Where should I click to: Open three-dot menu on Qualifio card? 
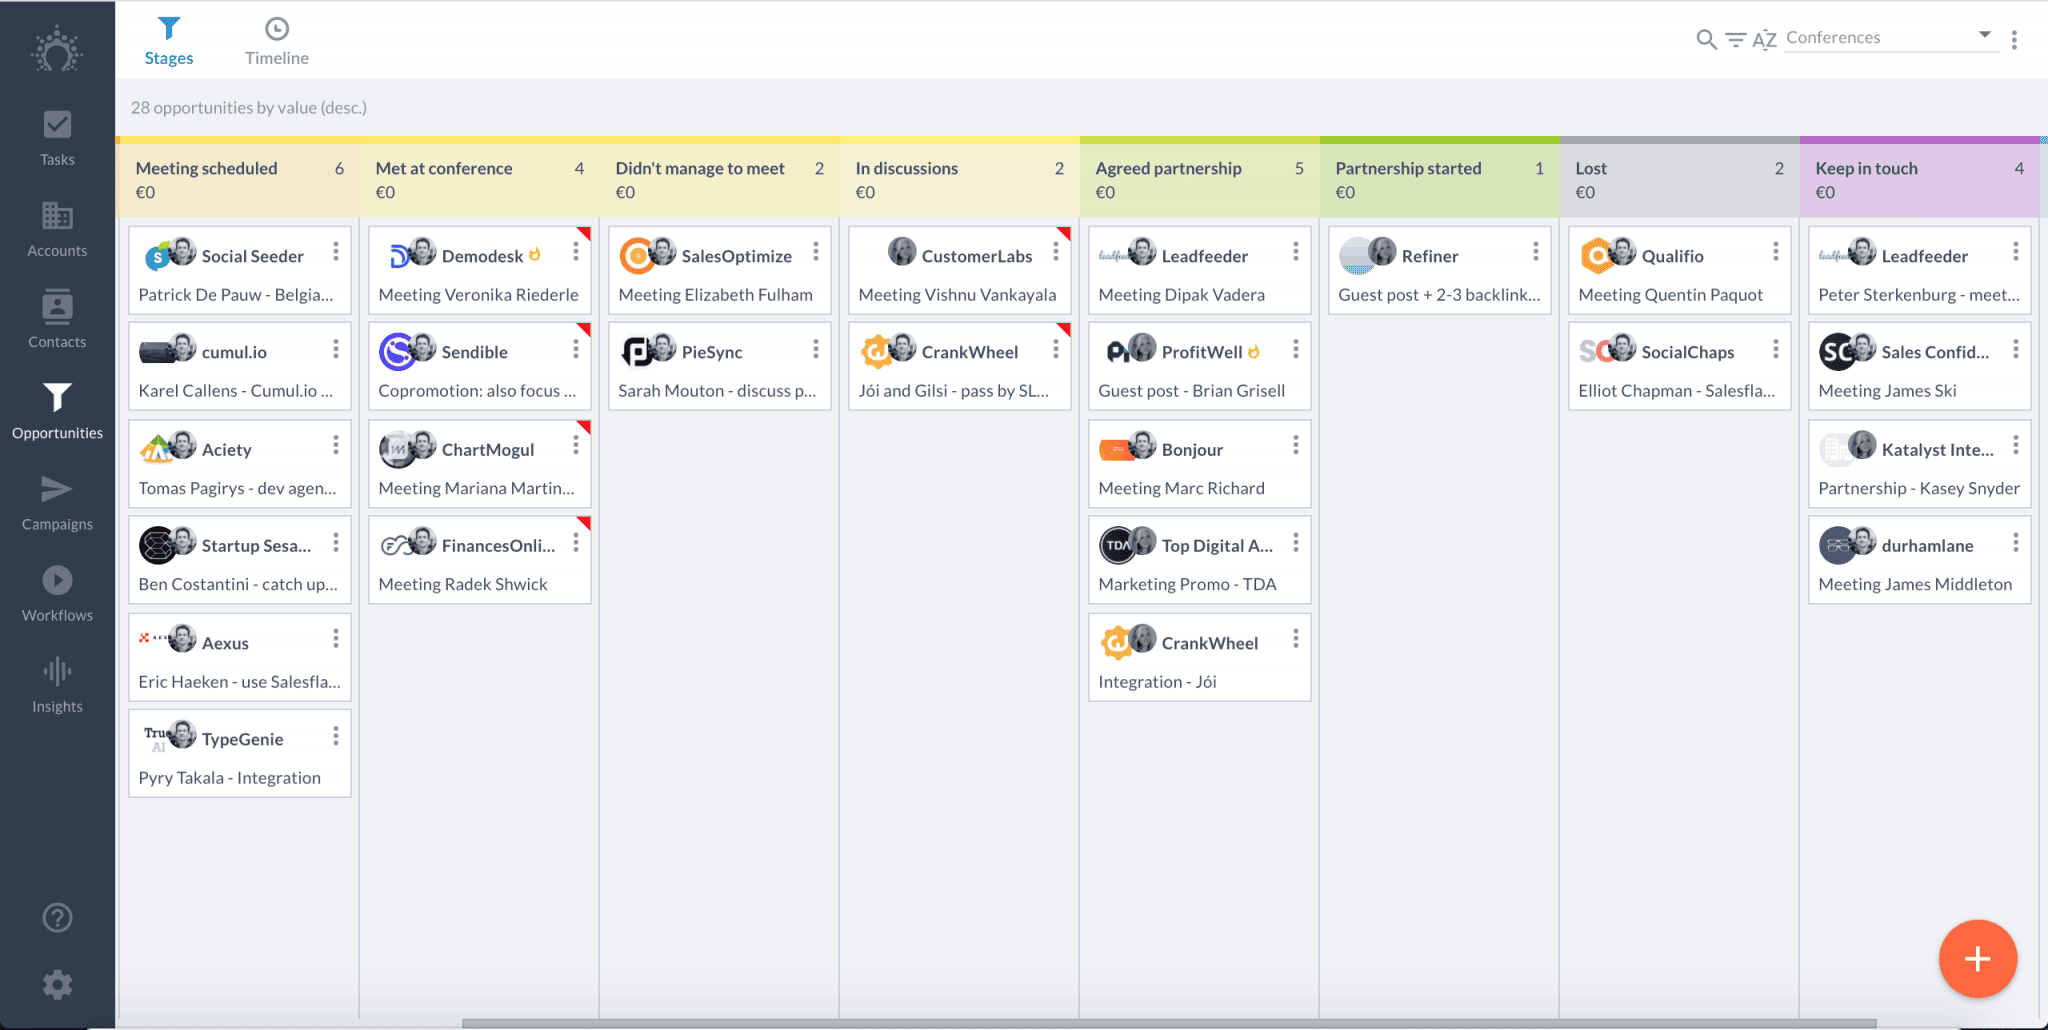(1776, 251)
